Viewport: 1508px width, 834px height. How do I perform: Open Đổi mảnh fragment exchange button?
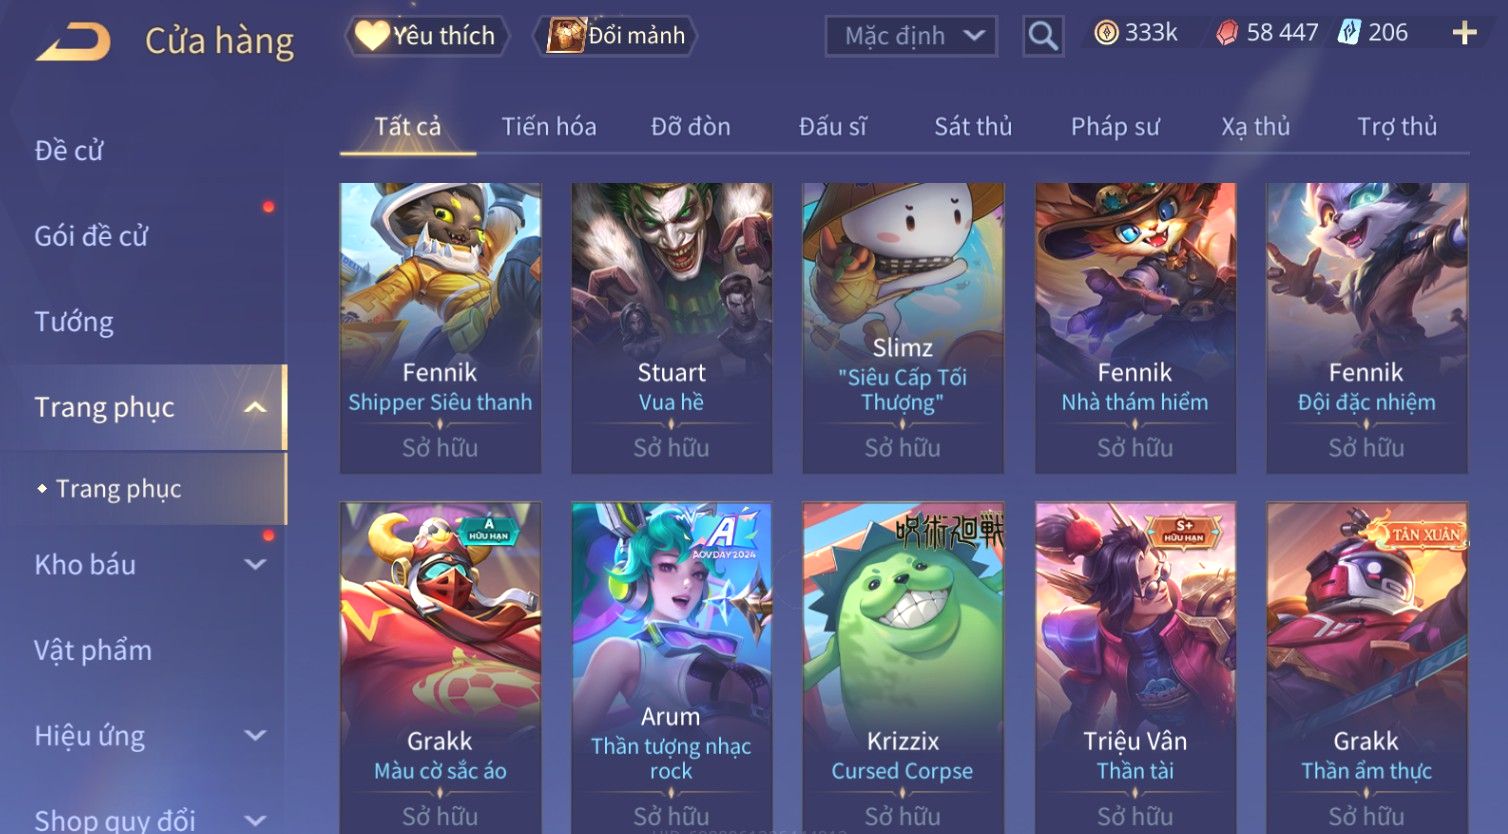click(616, 36)
